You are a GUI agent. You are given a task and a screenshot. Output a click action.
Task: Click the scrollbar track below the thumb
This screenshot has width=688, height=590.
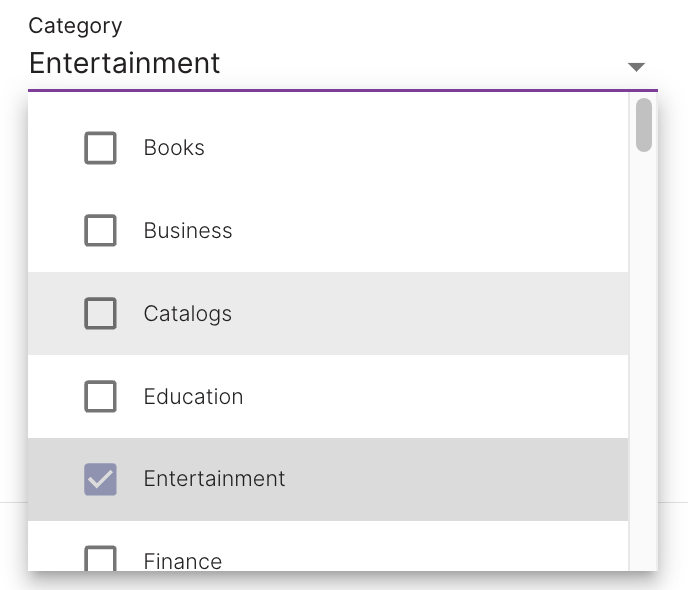644,360
